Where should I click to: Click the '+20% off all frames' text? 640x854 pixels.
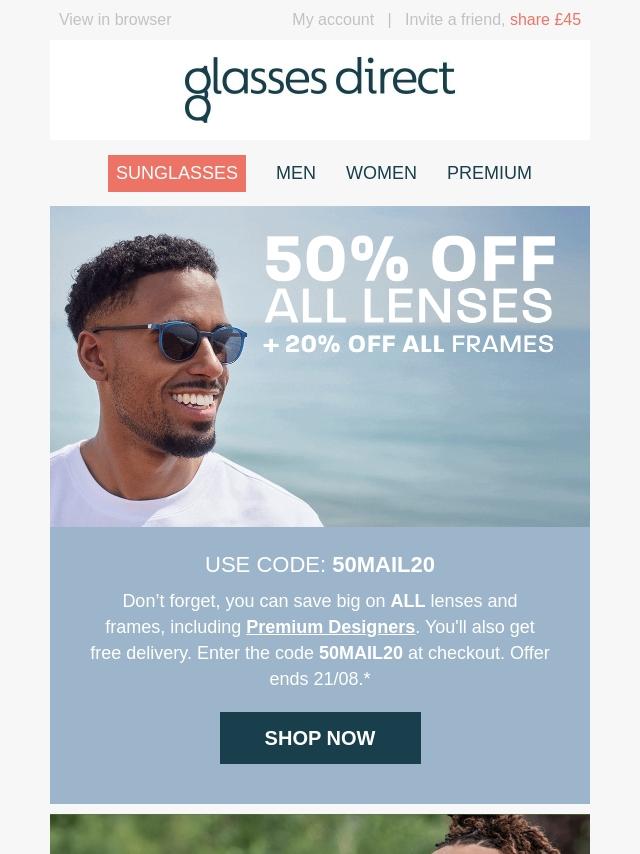coord(409,344)
